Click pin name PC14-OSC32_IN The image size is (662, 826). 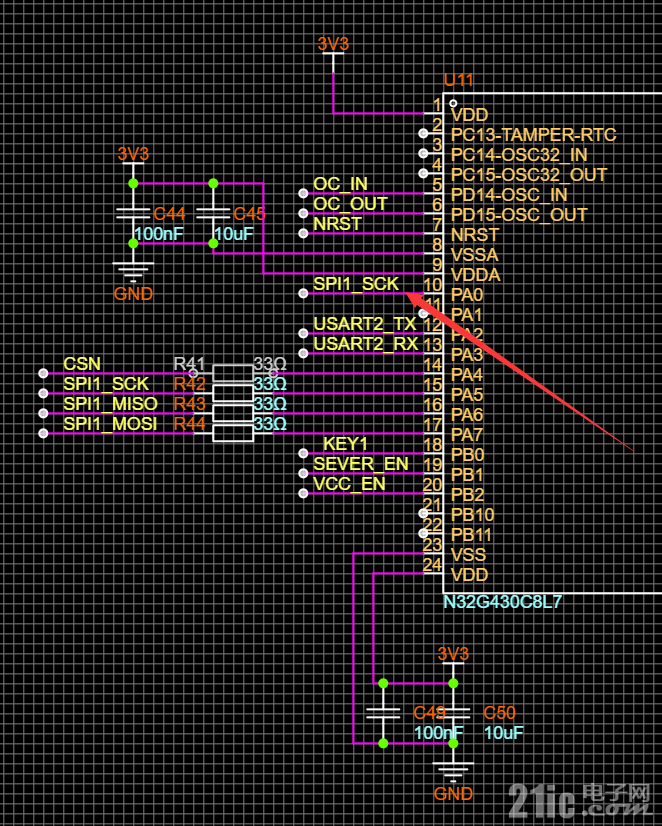(519, 155)
